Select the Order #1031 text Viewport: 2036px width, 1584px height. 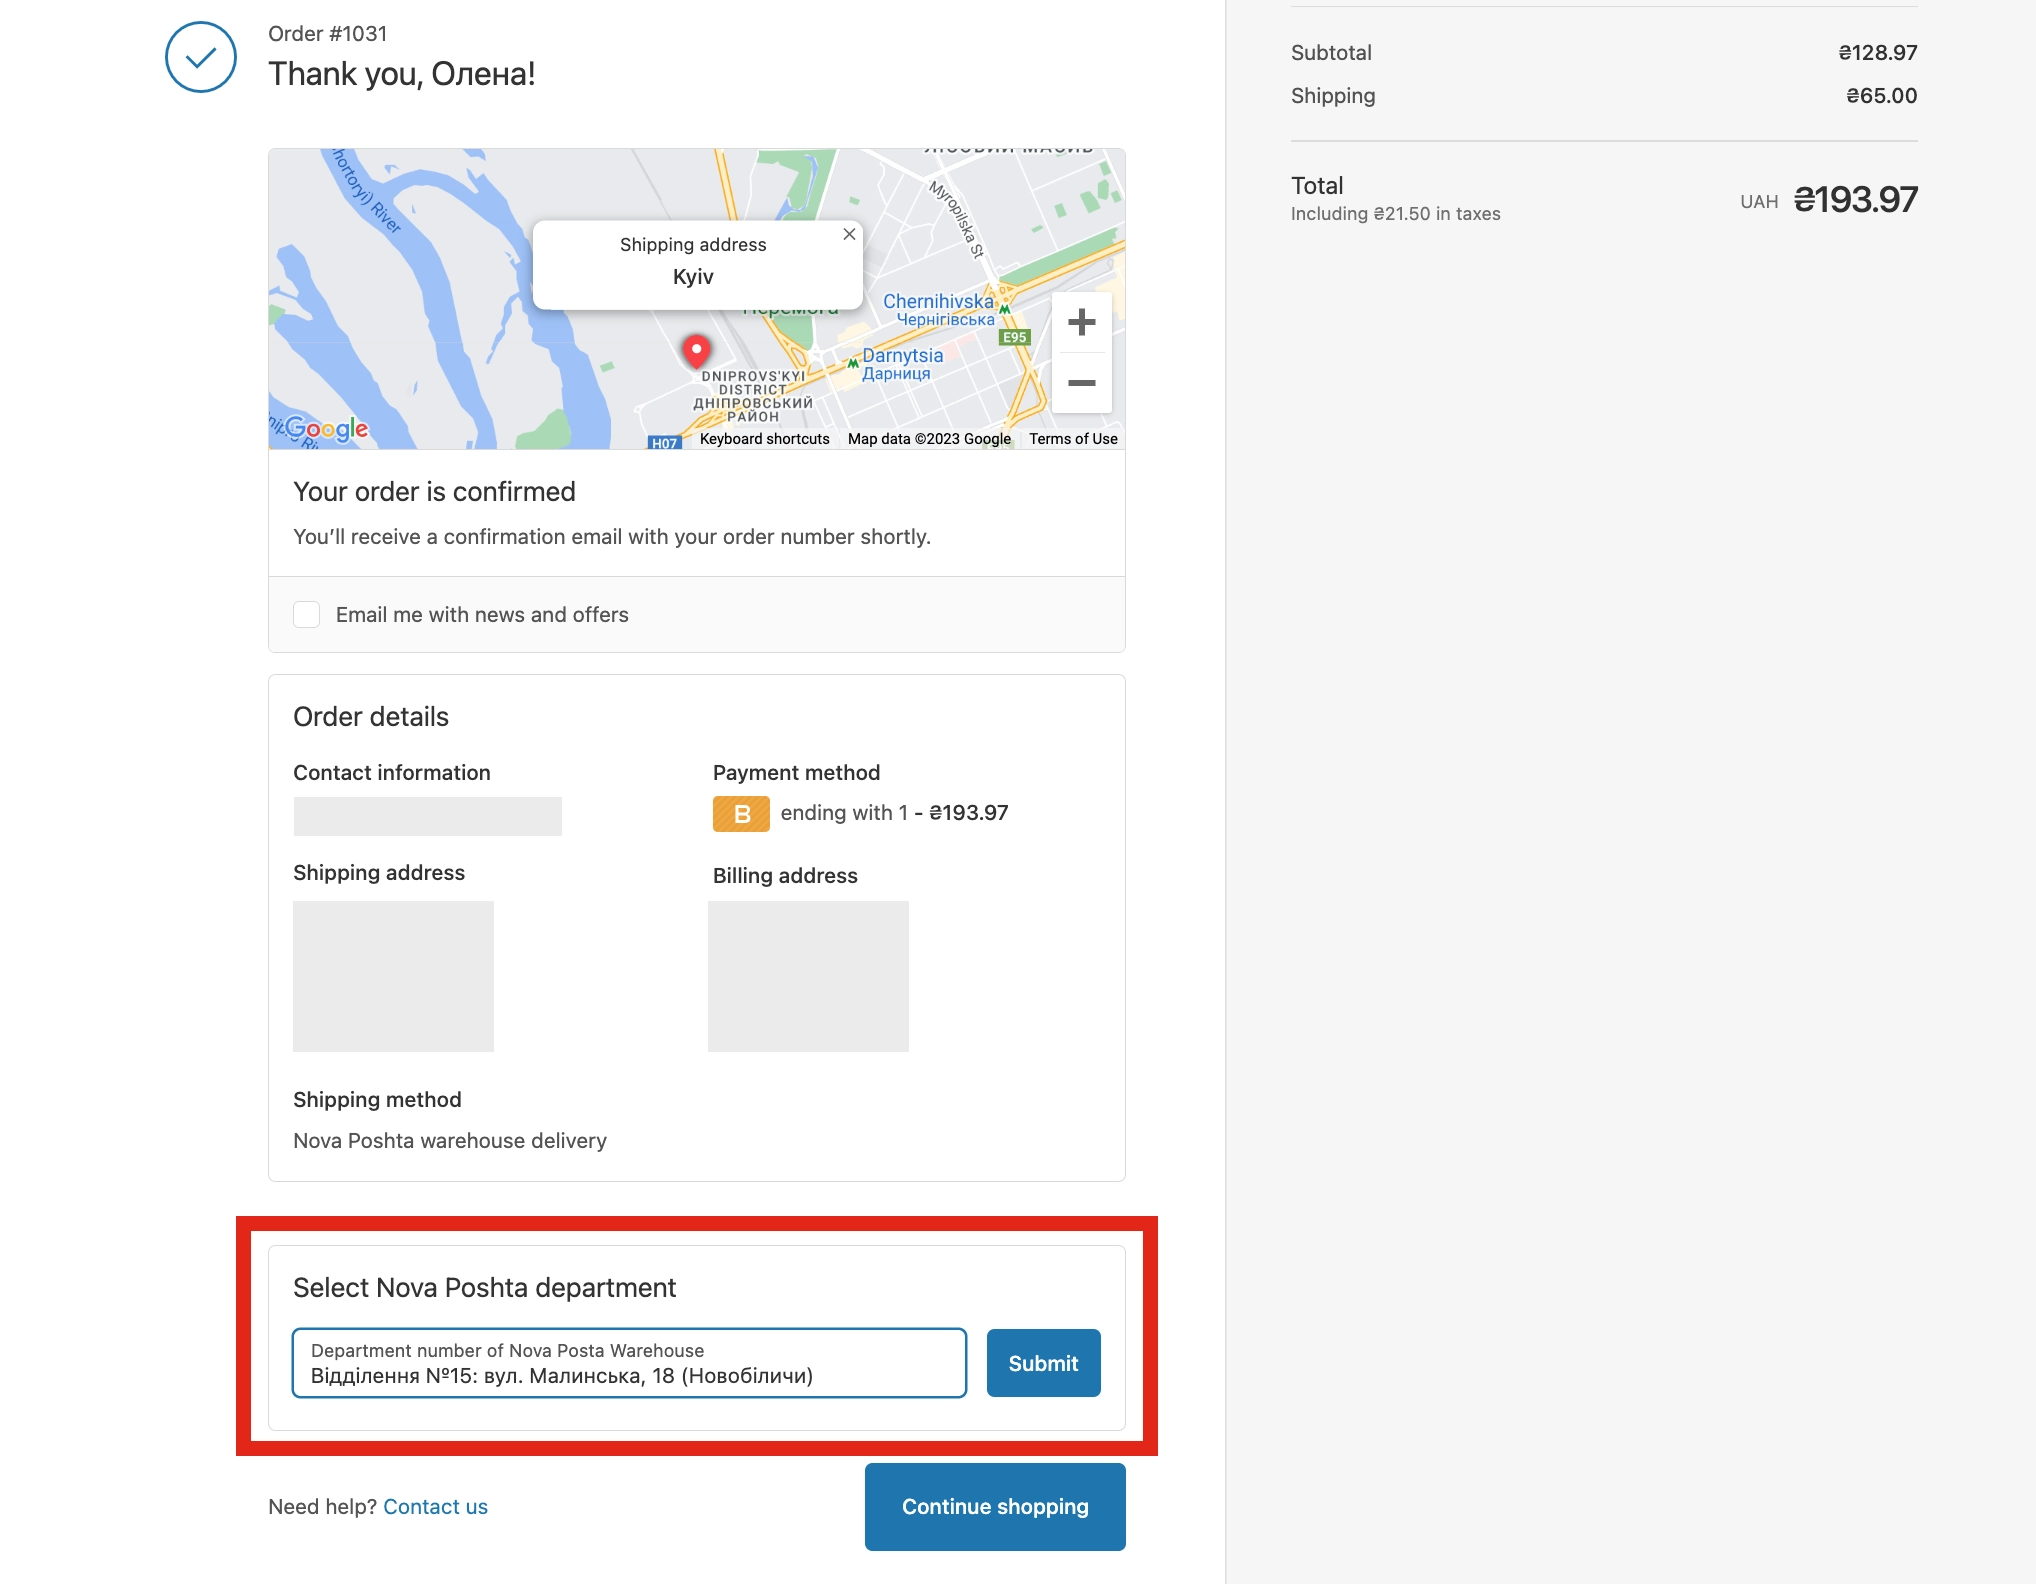327,34
